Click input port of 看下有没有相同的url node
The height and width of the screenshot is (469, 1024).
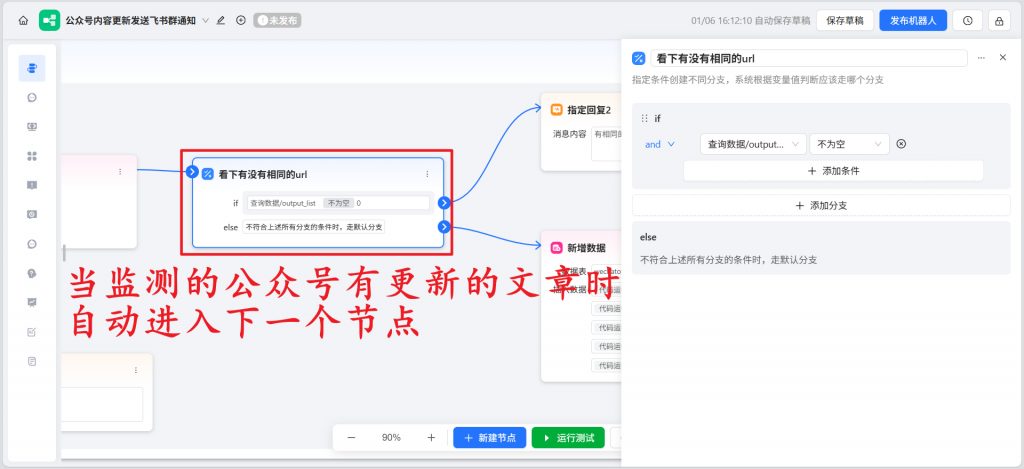(192, 172)
